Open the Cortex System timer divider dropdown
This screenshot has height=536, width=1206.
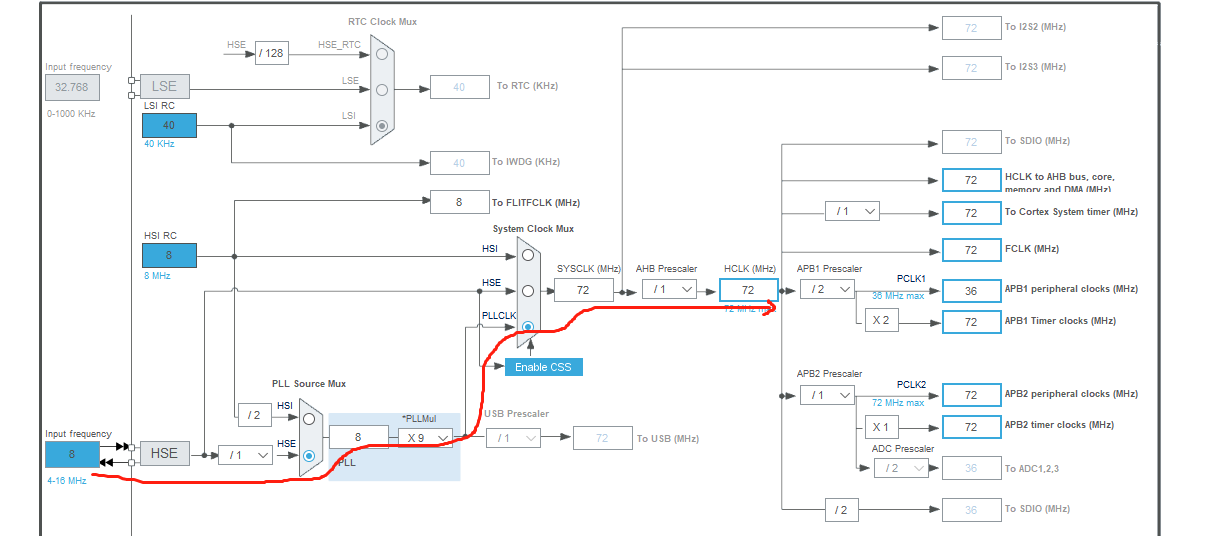click(852, 211)
